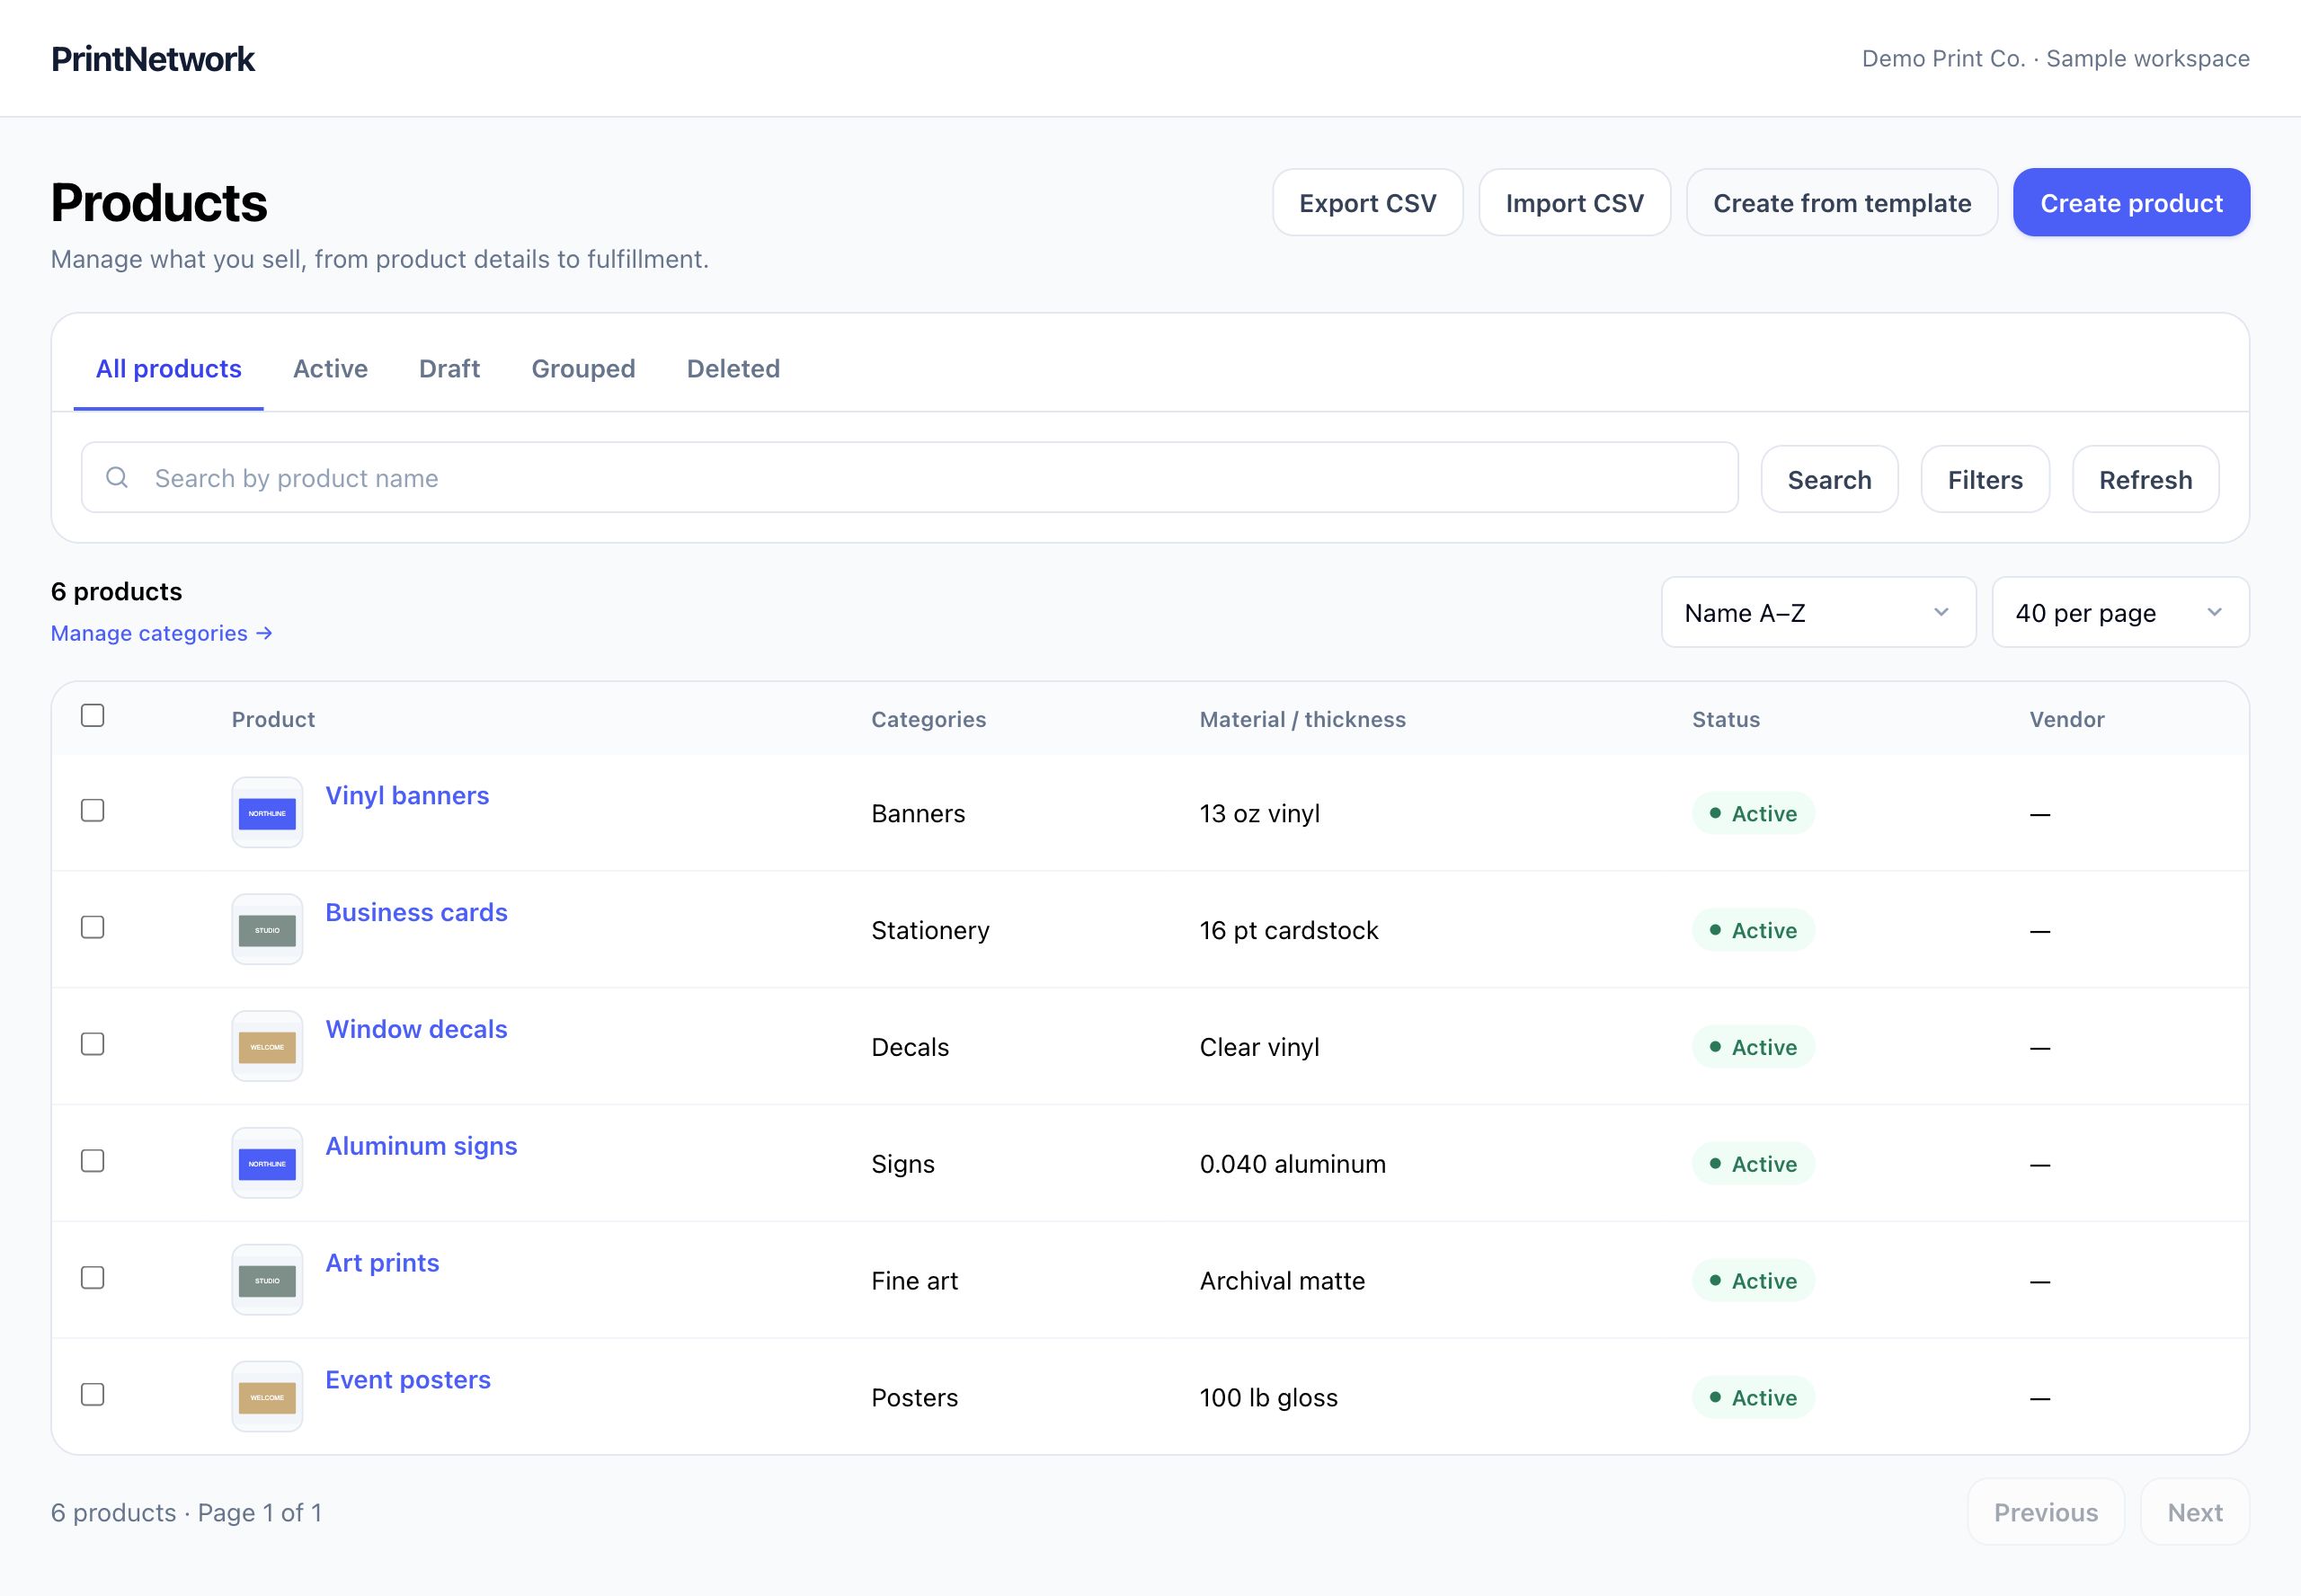This screenshot has height=1596, width=2301.
Task: Click the search magnifier icon
Action: click(x=117, y=478)
